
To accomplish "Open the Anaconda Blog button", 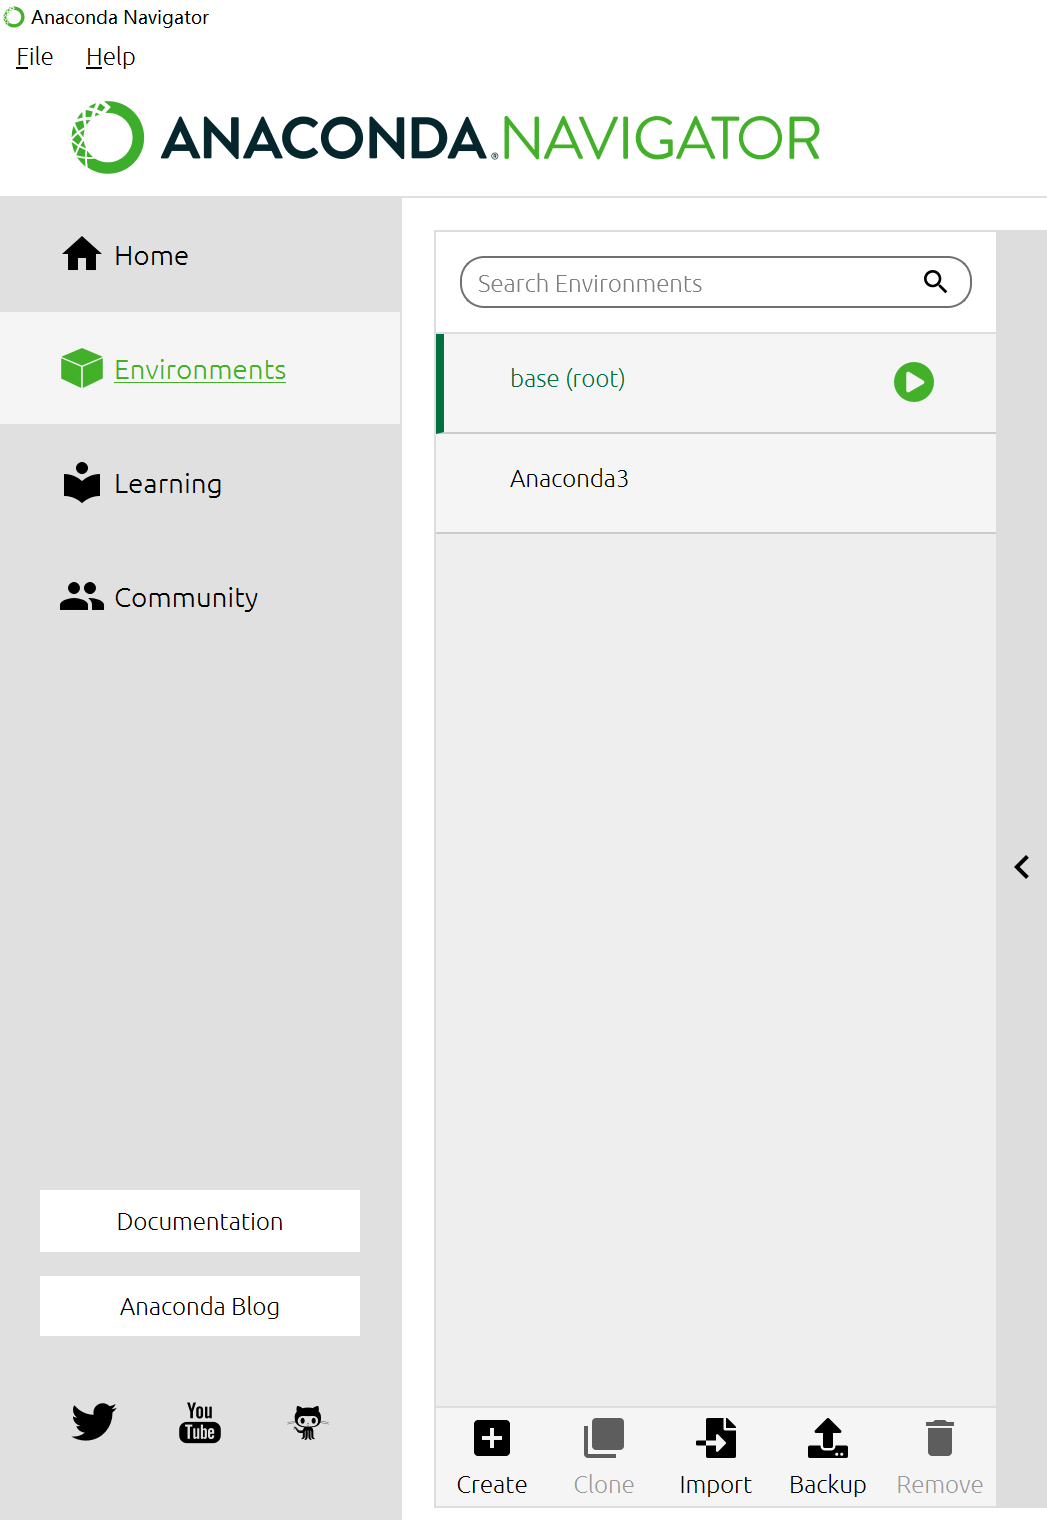I will coord(200,1306).
